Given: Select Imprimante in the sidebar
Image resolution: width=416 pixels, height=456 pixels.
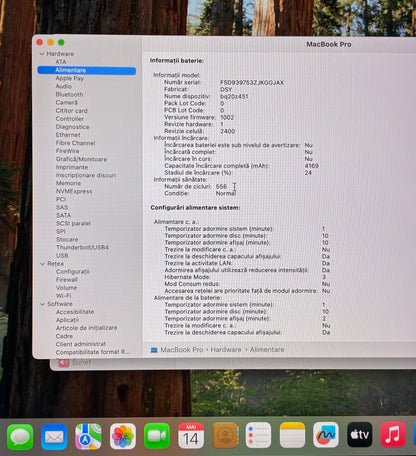Looking at the screenshot, I should [72, 167].
